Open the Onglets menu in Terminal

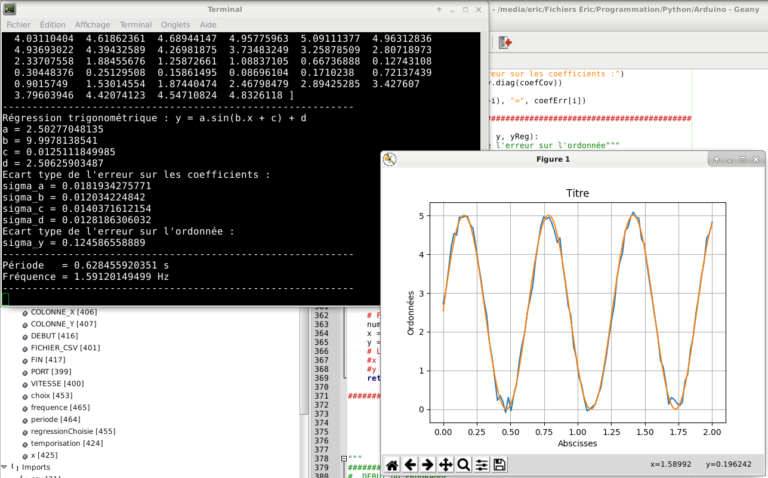click(175, 23)
